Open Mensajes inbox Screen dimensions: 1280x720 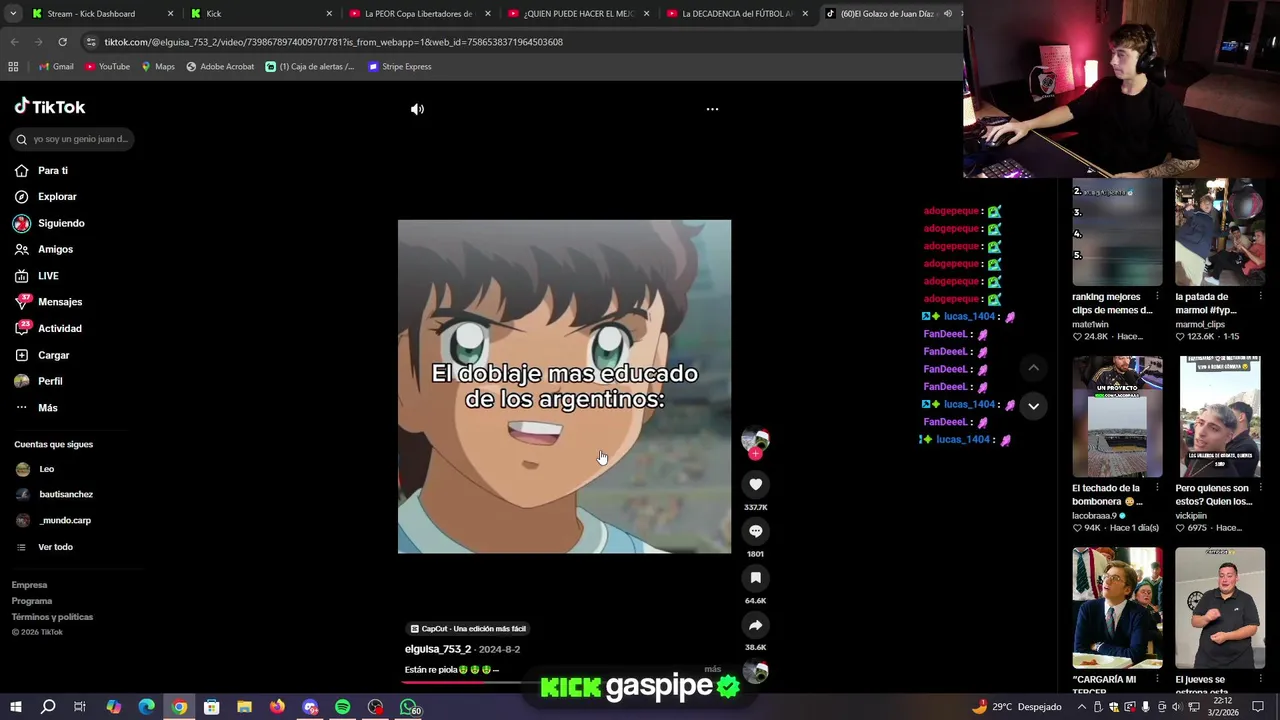coord(48,302)
